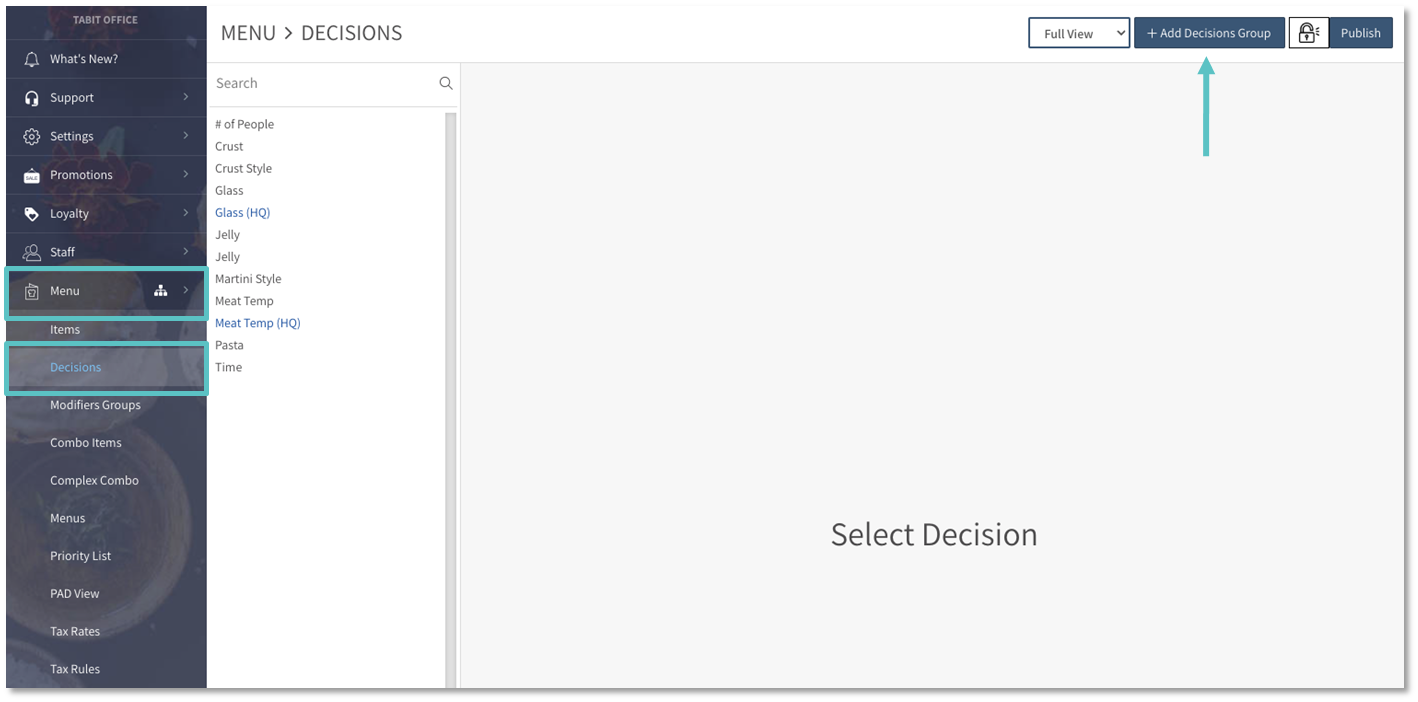Open the Tax Rates menu entry
The height and width of the screenshot is (702, 1418).
click(75, 631)
